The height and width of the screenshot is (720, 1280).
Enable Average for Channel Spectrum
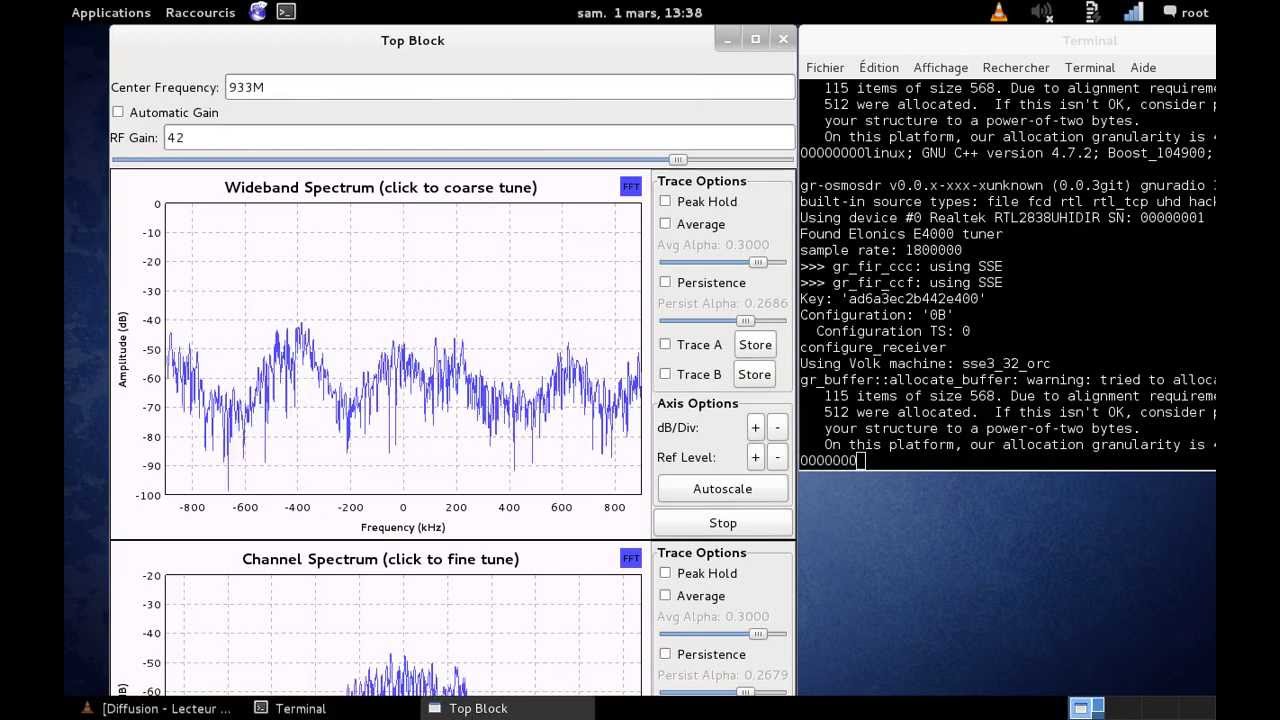pos(665,596)
